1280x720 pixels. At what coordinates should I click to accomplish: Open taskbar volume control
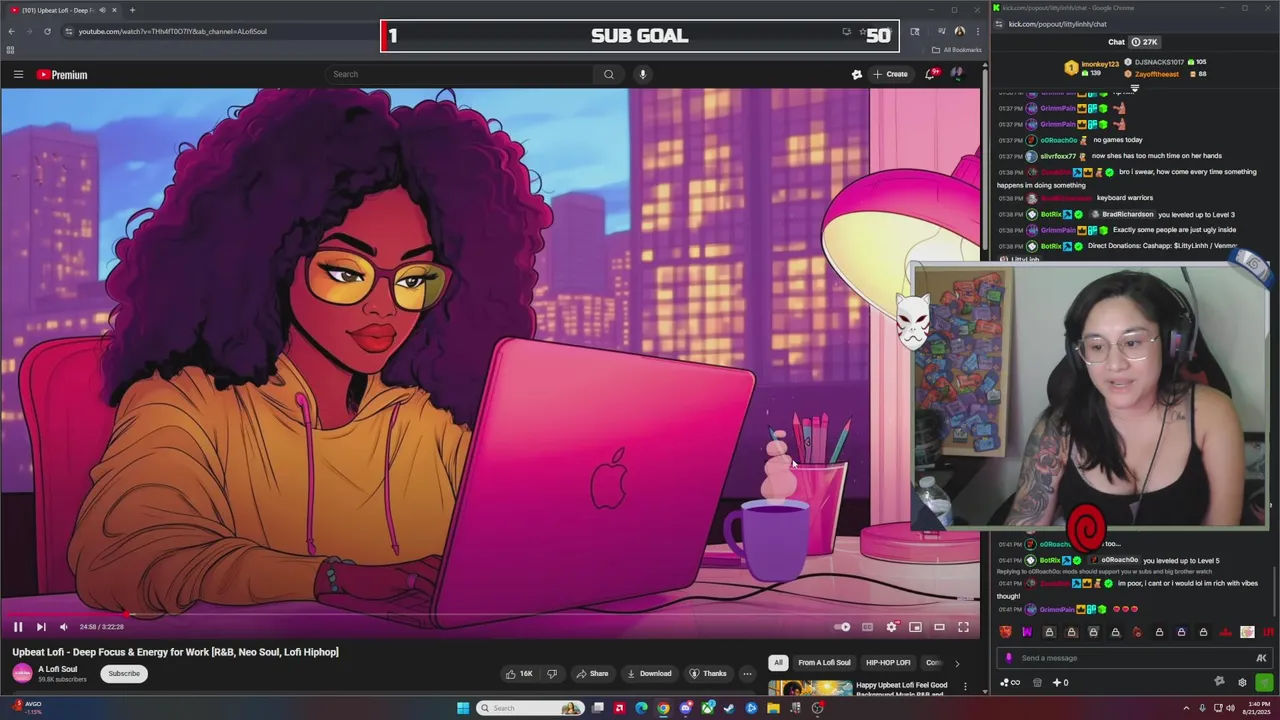(1230, 708)
